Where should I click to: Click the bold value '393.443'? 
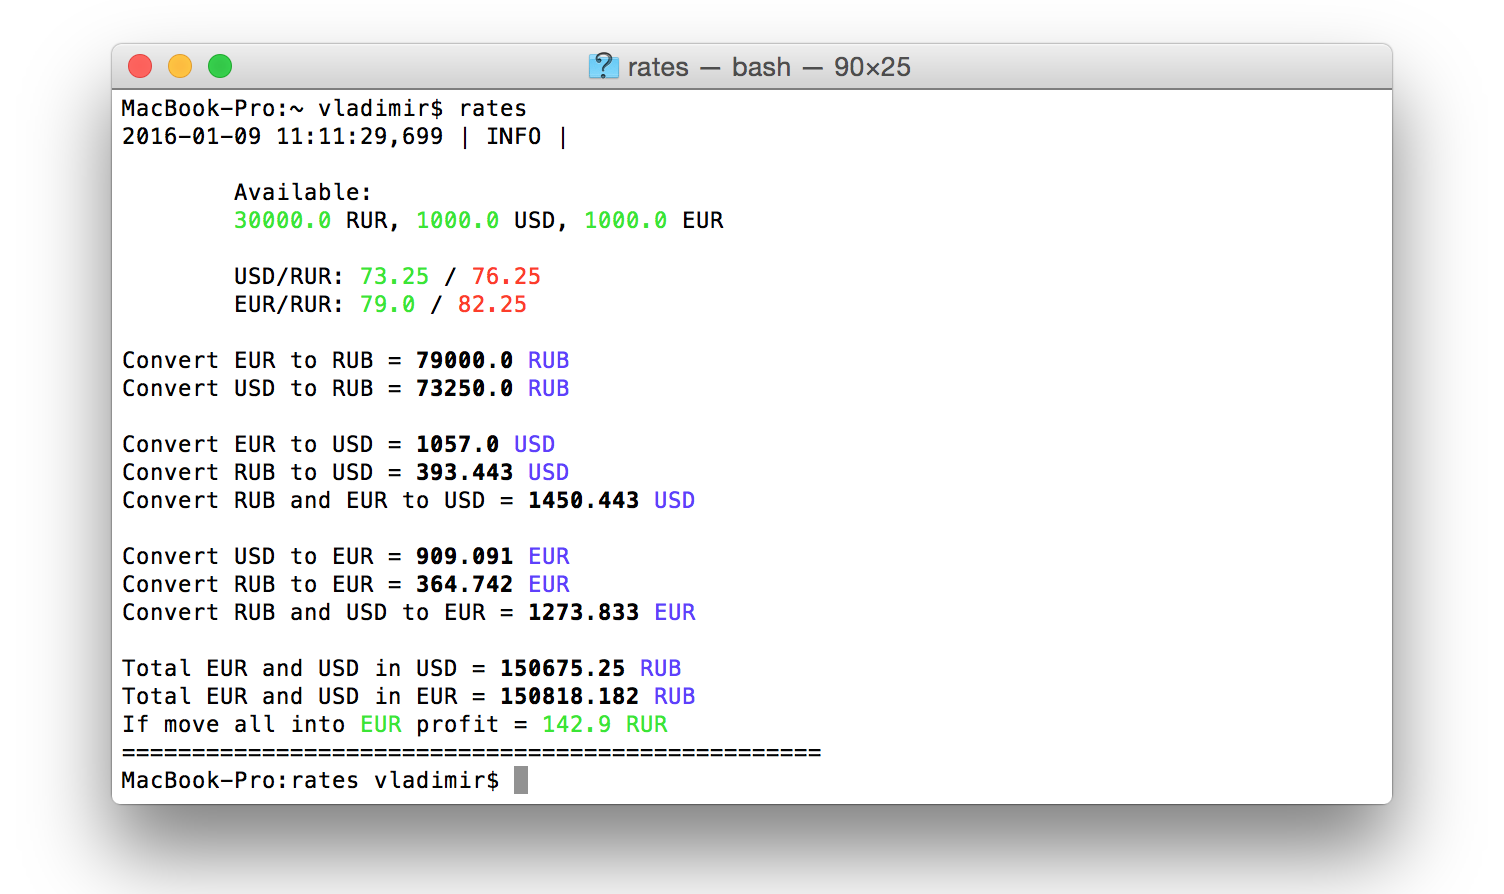464,472
